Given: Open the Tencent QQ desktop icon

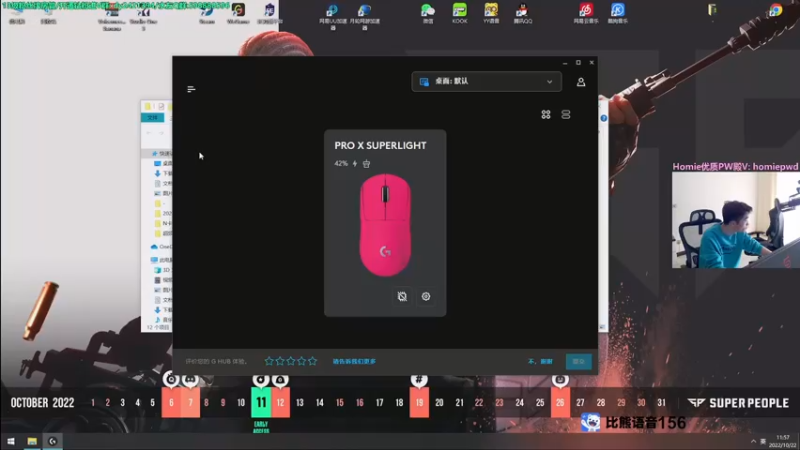Looking at the screenshot, I should pyautogui.click(x=522, y=14).
